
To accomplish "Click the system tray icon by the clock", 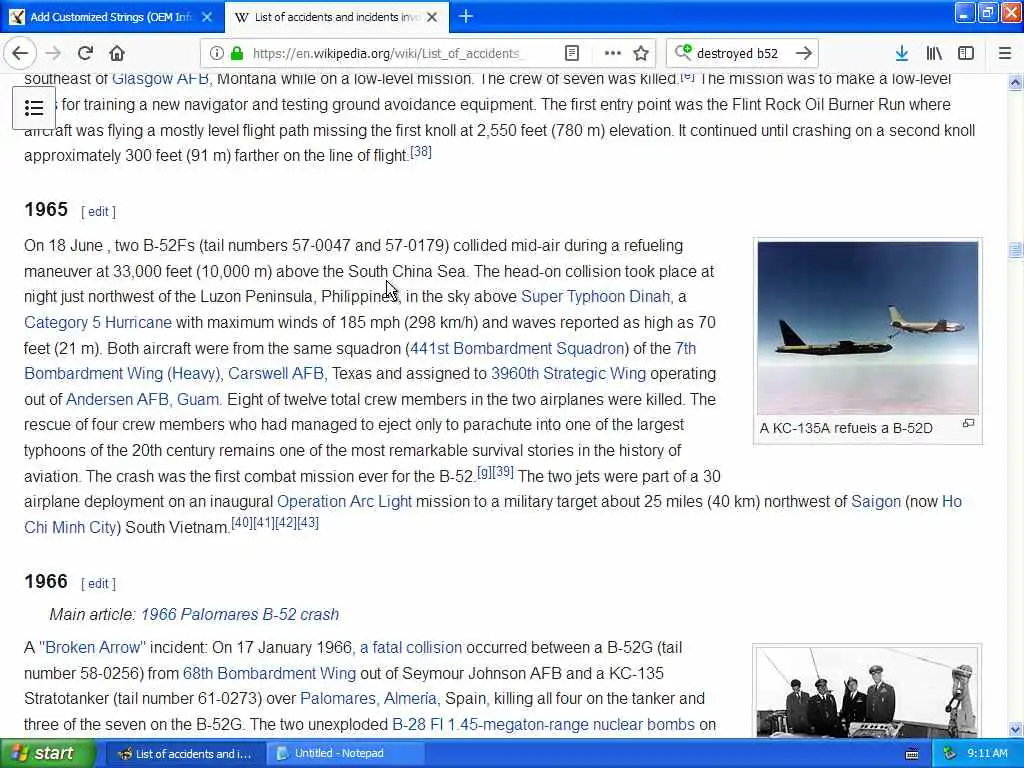I will click(x=950, y=754).
